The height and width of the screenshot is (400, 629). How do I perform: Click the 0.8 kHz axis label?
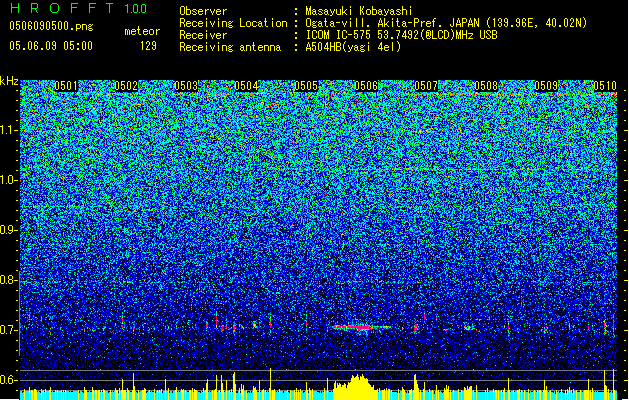pos(9,280)
